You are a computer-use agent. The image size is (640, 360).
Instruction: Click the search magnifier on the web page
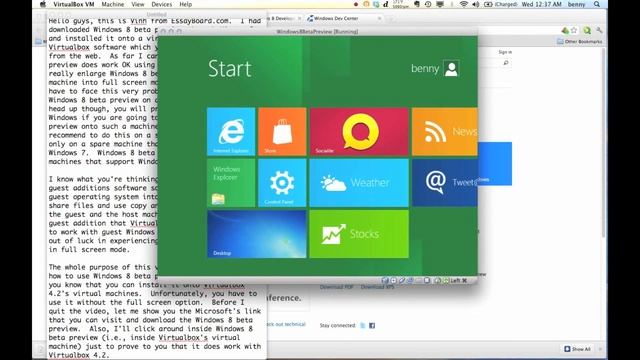coord(506,63)
